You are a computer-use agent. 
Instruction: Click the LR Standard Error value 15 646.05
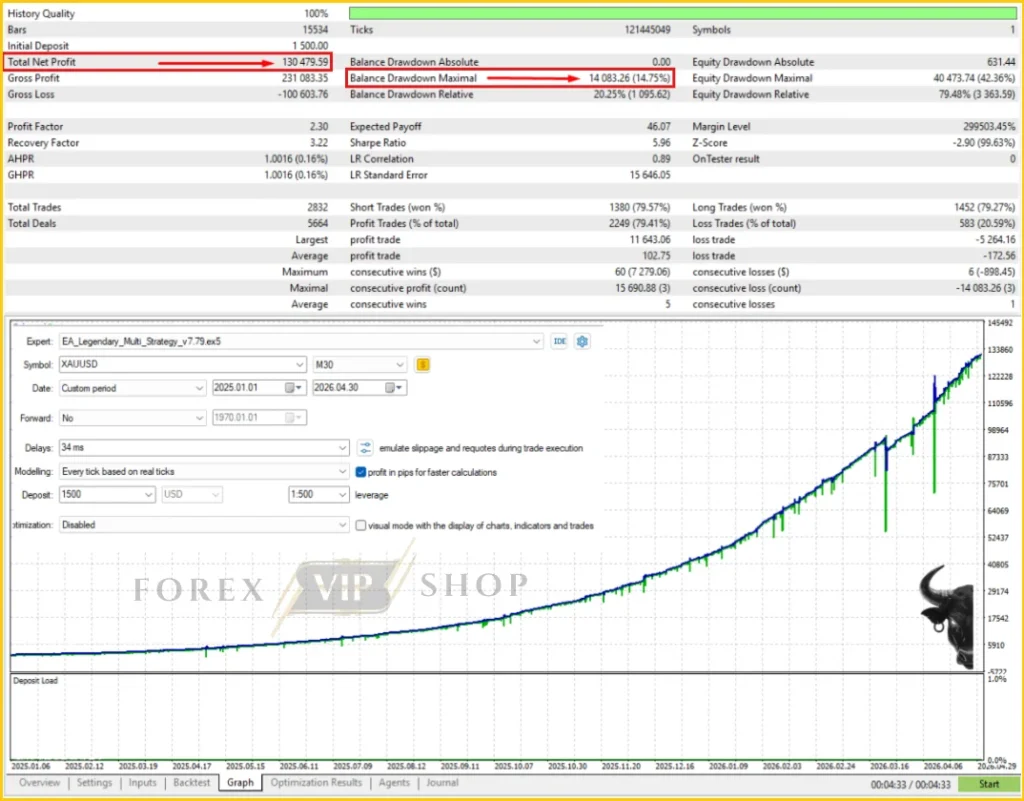point(650,175)
